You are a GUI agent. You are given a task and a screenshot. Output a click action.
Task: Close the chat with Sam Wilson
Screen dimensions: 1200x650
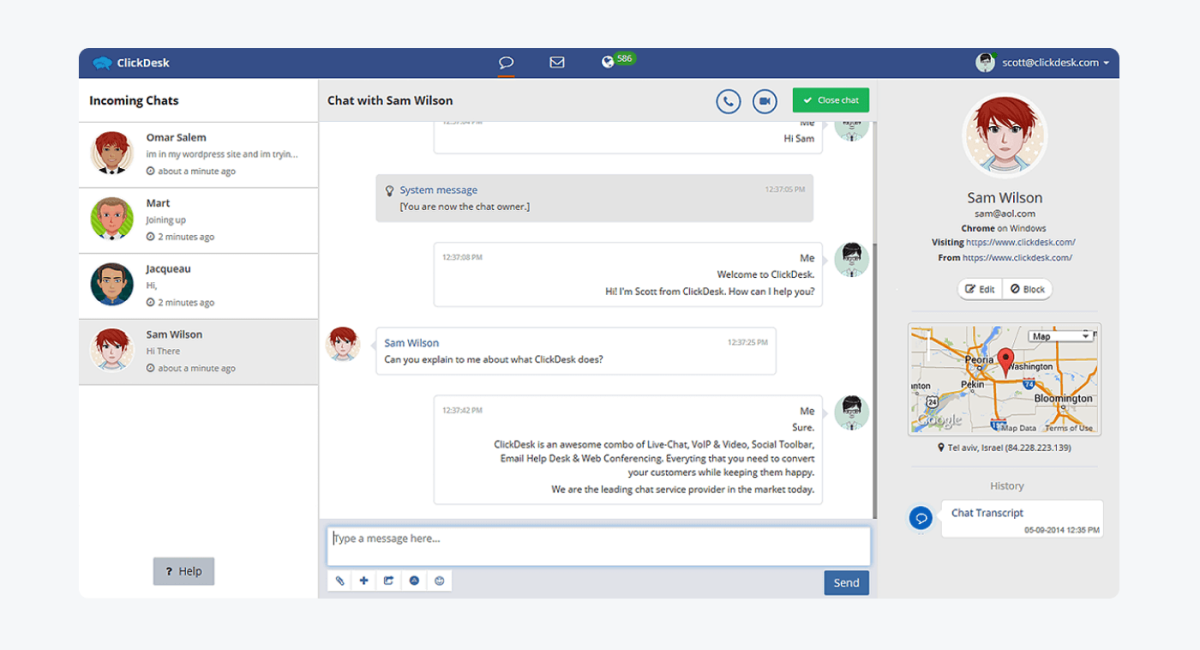830,100
